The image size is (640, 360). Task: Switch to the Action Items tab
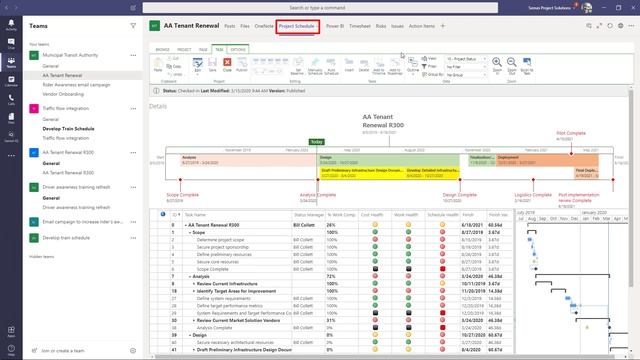[422, 26]
